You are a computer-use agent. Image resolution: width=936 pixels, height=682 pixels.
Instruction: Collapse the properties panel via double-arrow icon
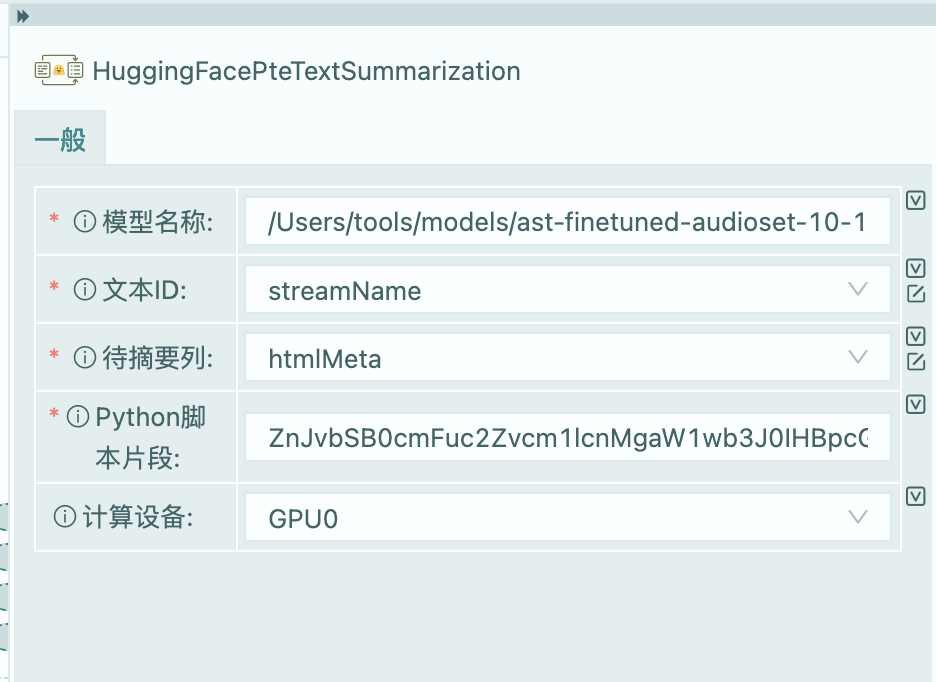pos(25,16)
